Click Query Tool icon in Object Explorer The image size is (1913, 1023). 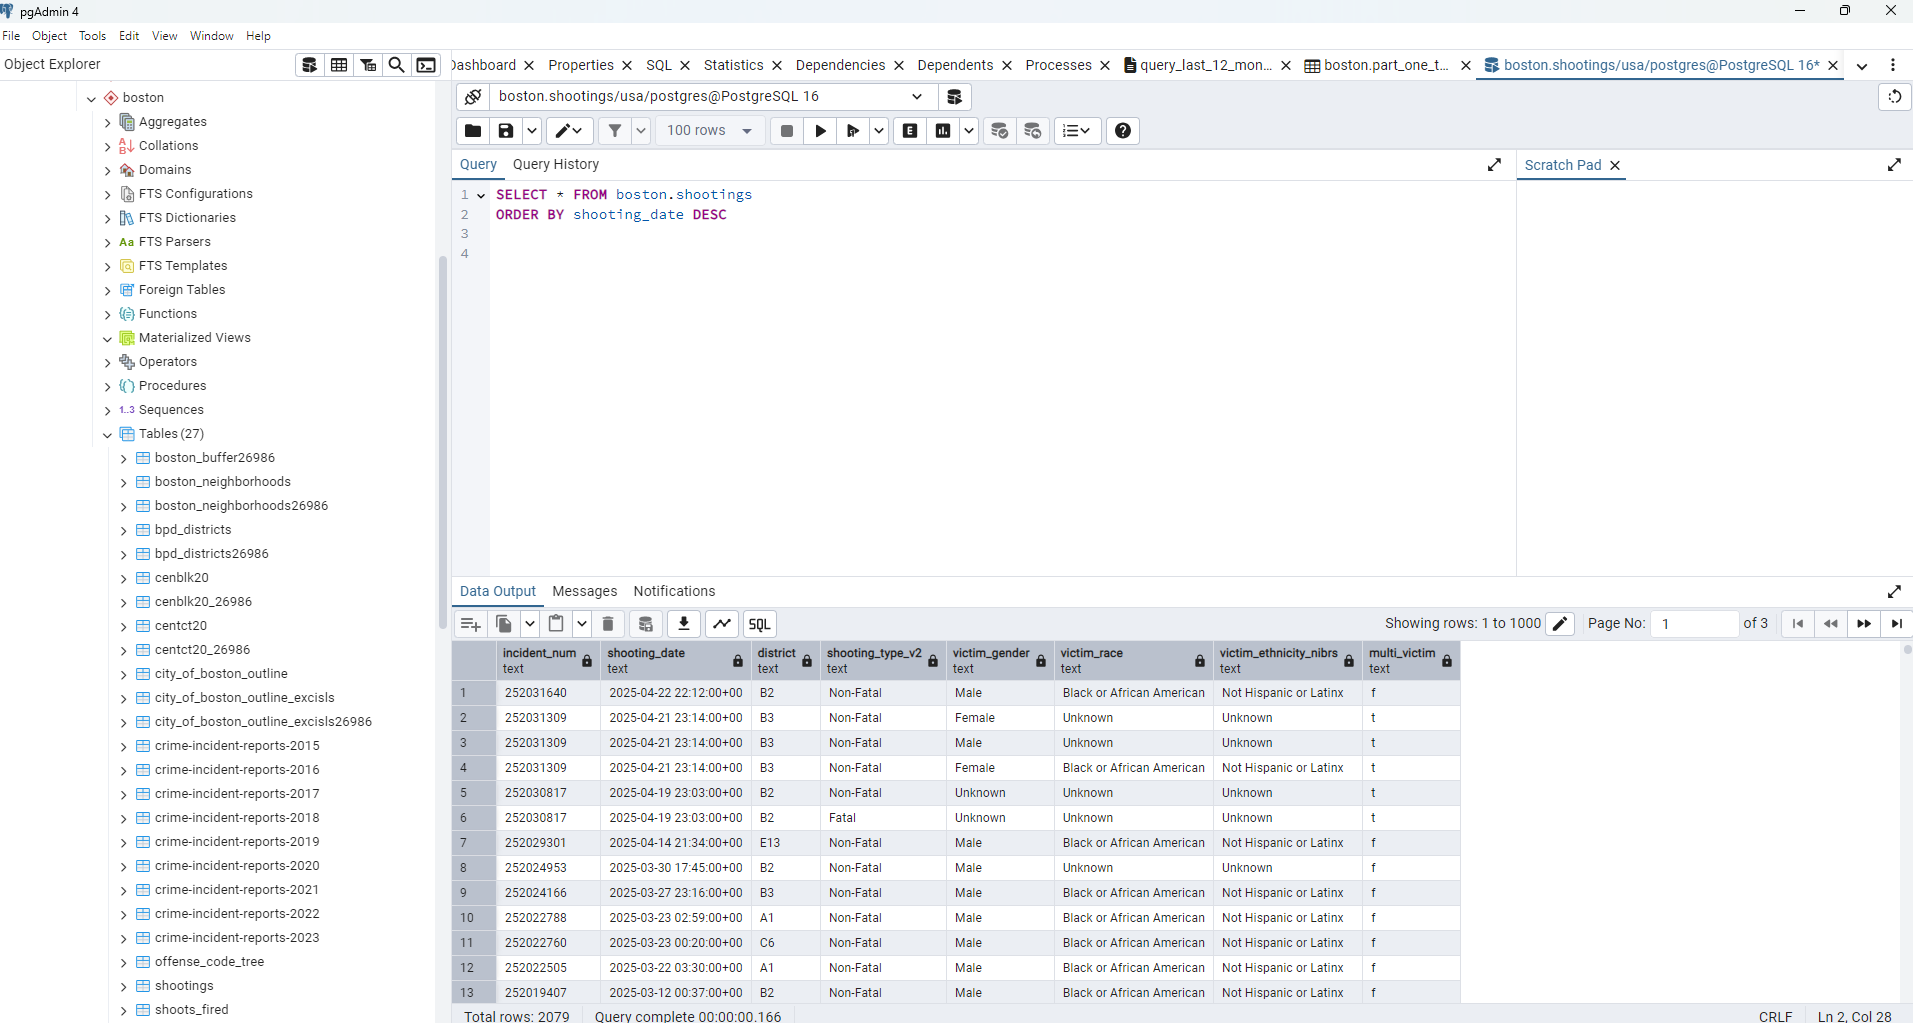(310, 65)
